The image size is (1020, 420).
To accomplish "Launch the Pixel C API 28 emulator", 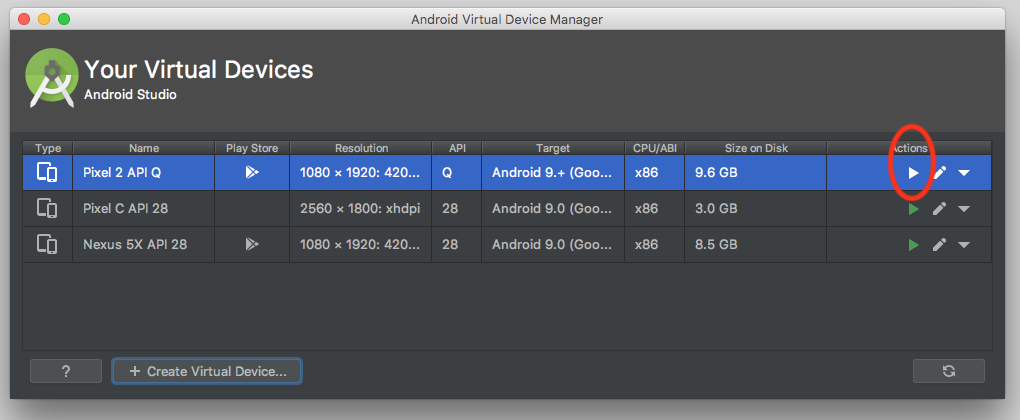I will click(x=913, y=209).
